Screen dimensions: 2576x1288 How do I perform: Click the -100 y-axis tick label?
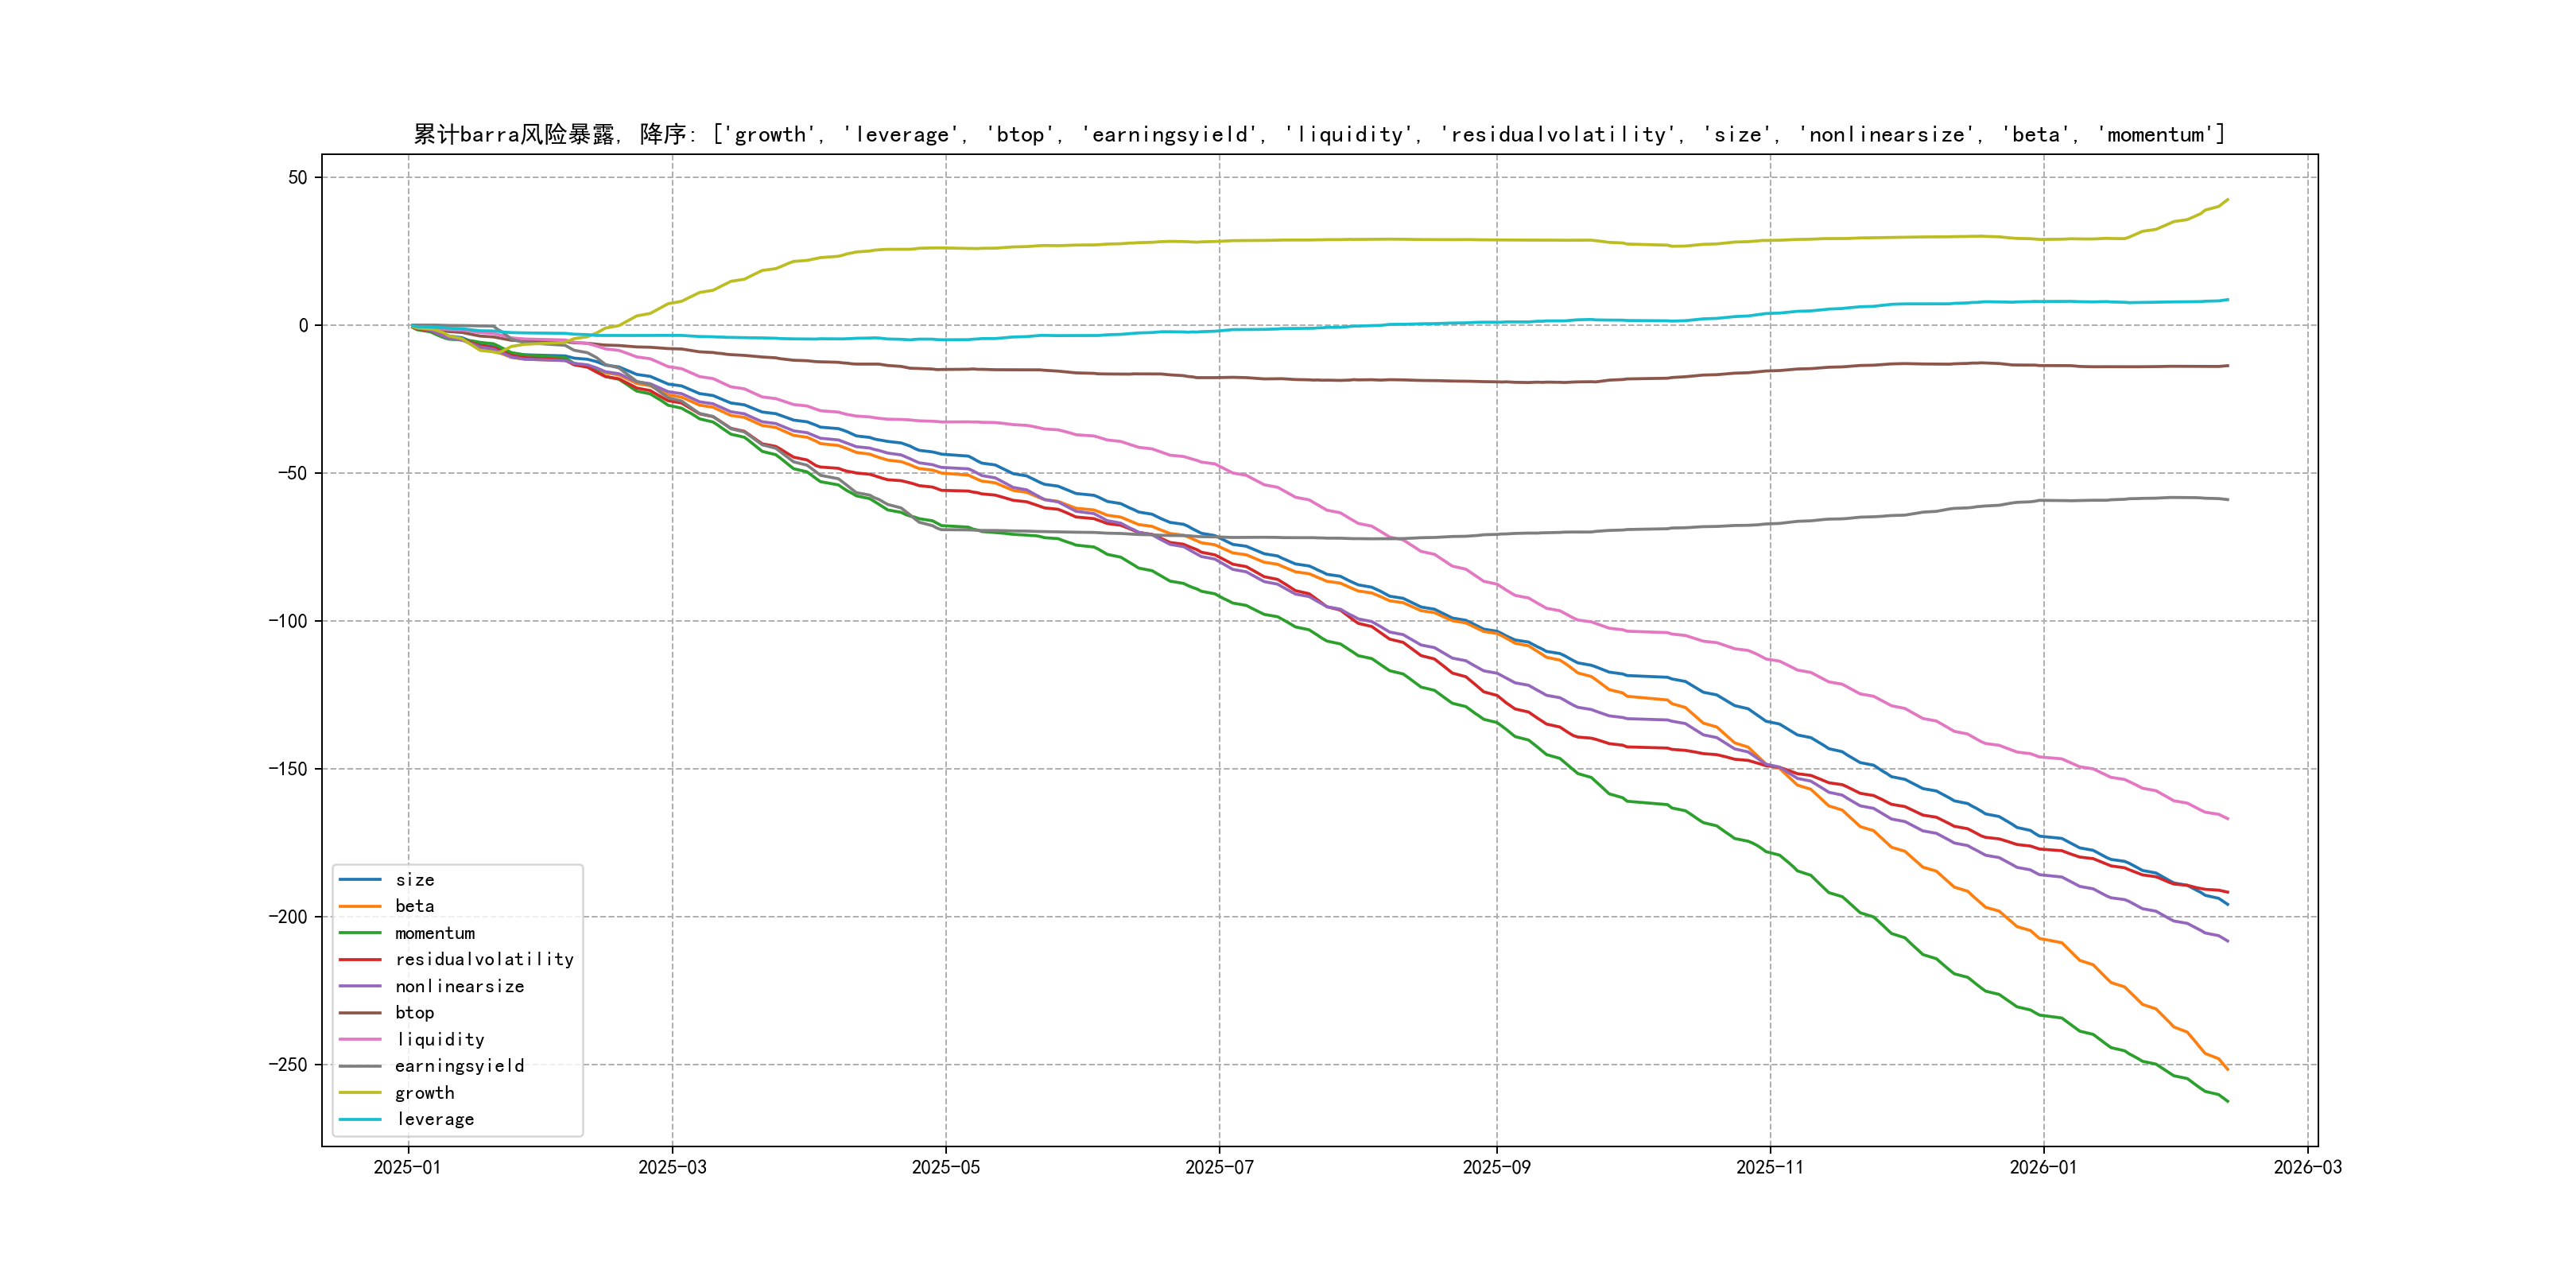coord(288,621)
